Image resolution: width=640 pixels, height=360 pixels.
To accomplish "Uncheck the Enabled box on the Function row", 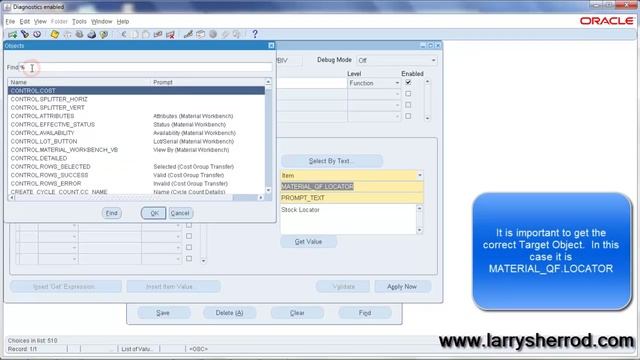I will [x=408, y=82].
